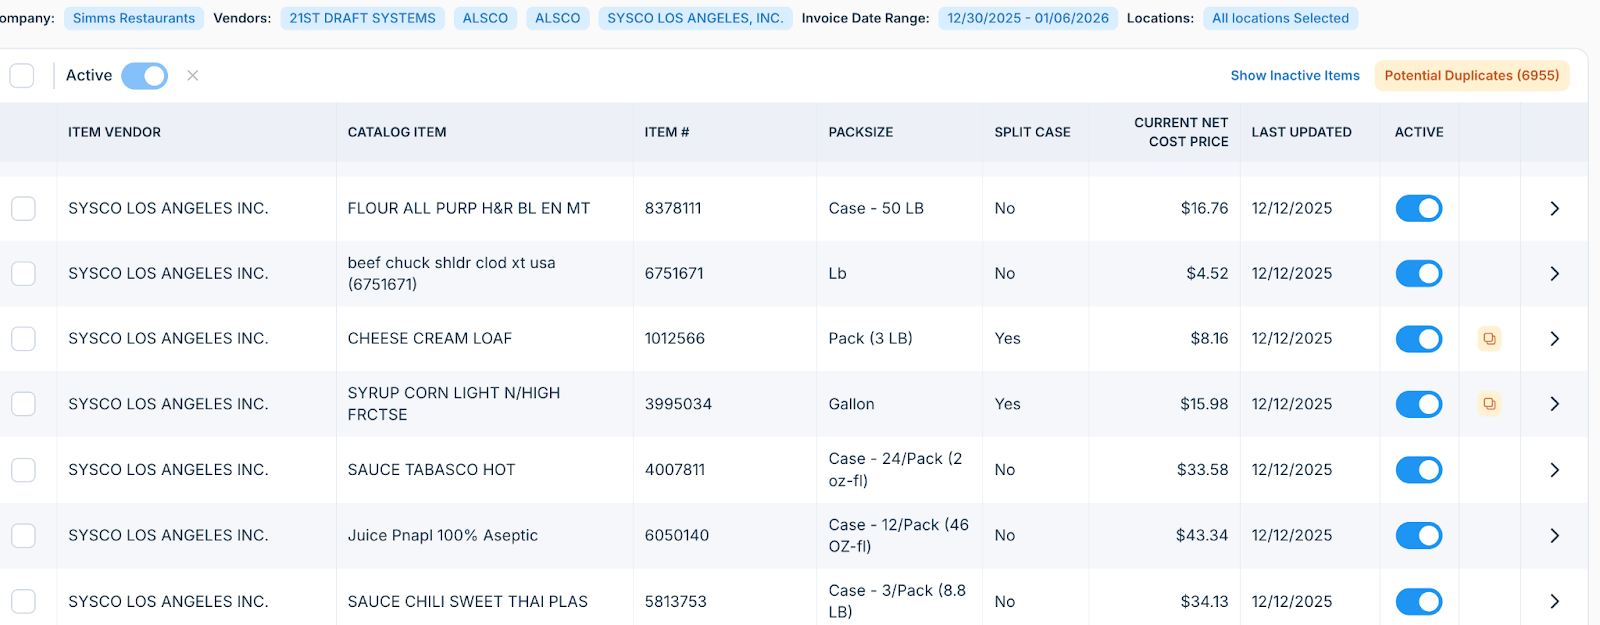1600x625 pixels.
Task: Tick the select-all checkbox in filter bar
Action: click(22, 76)
